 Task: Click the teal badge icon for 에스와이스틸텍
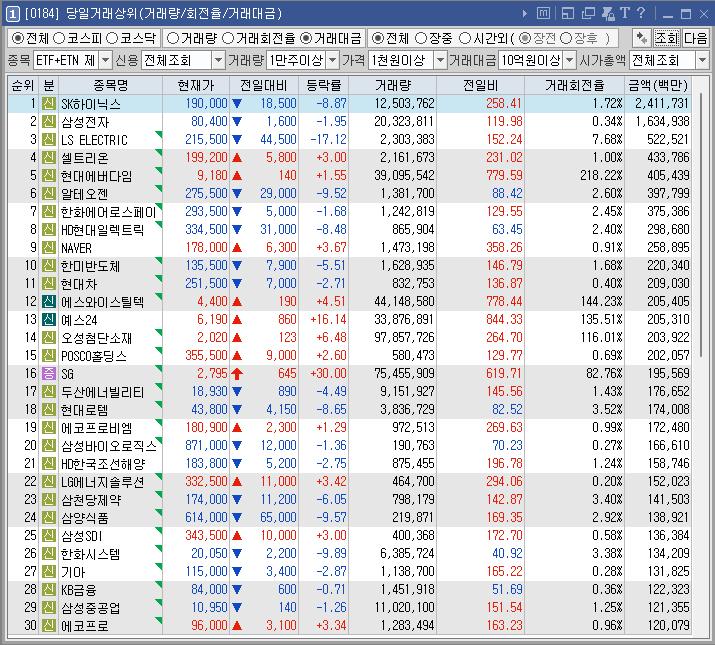click(x=48, y=302)
